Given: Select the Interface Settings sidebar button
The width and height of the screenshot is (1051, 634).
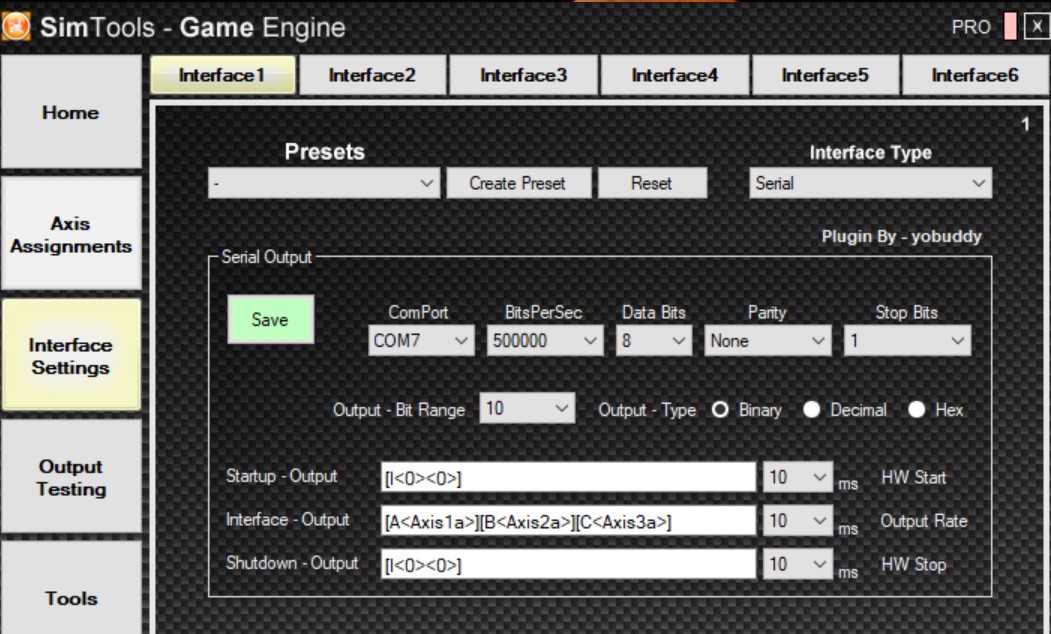Looking at the screenshot, I should pos(70,356).
